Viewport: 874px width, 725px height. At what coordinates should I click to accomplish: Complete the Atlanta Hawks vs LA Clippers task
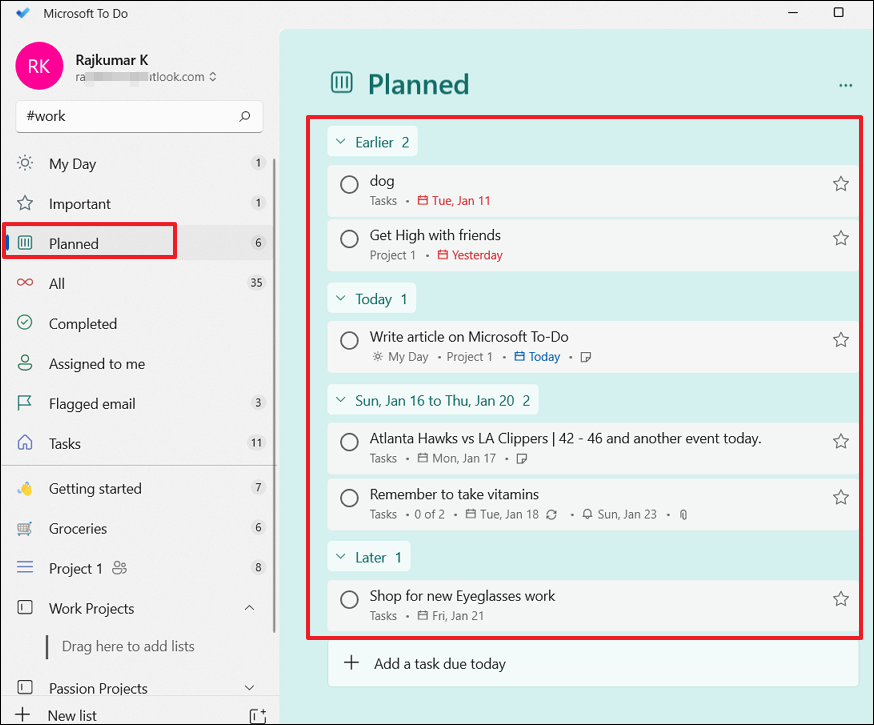pyautogui.click(x=349, y=442)
